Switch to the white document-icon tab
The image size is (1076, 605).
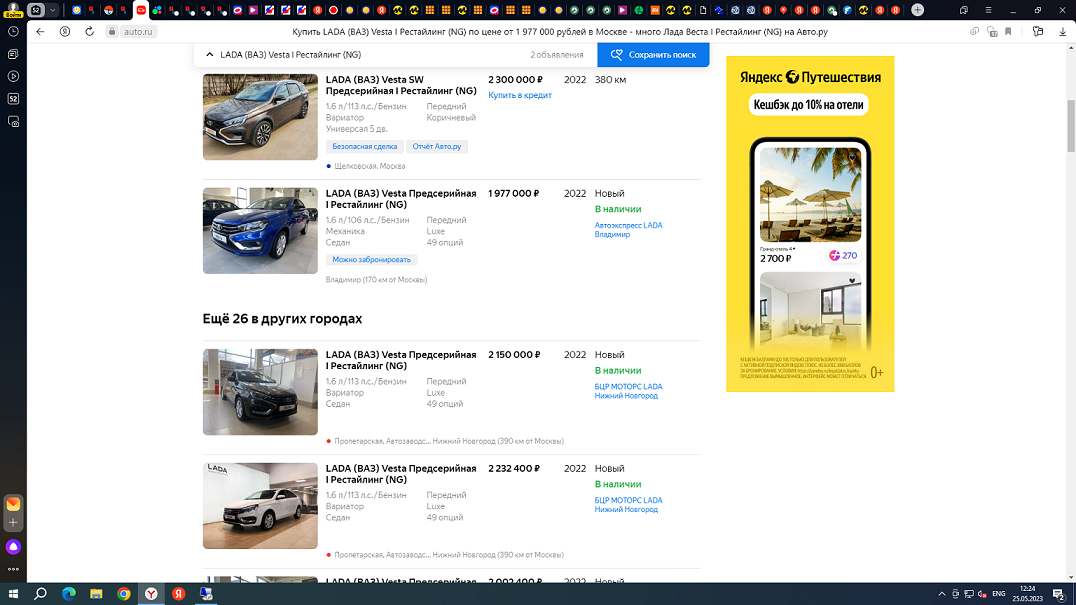point(703,10)
